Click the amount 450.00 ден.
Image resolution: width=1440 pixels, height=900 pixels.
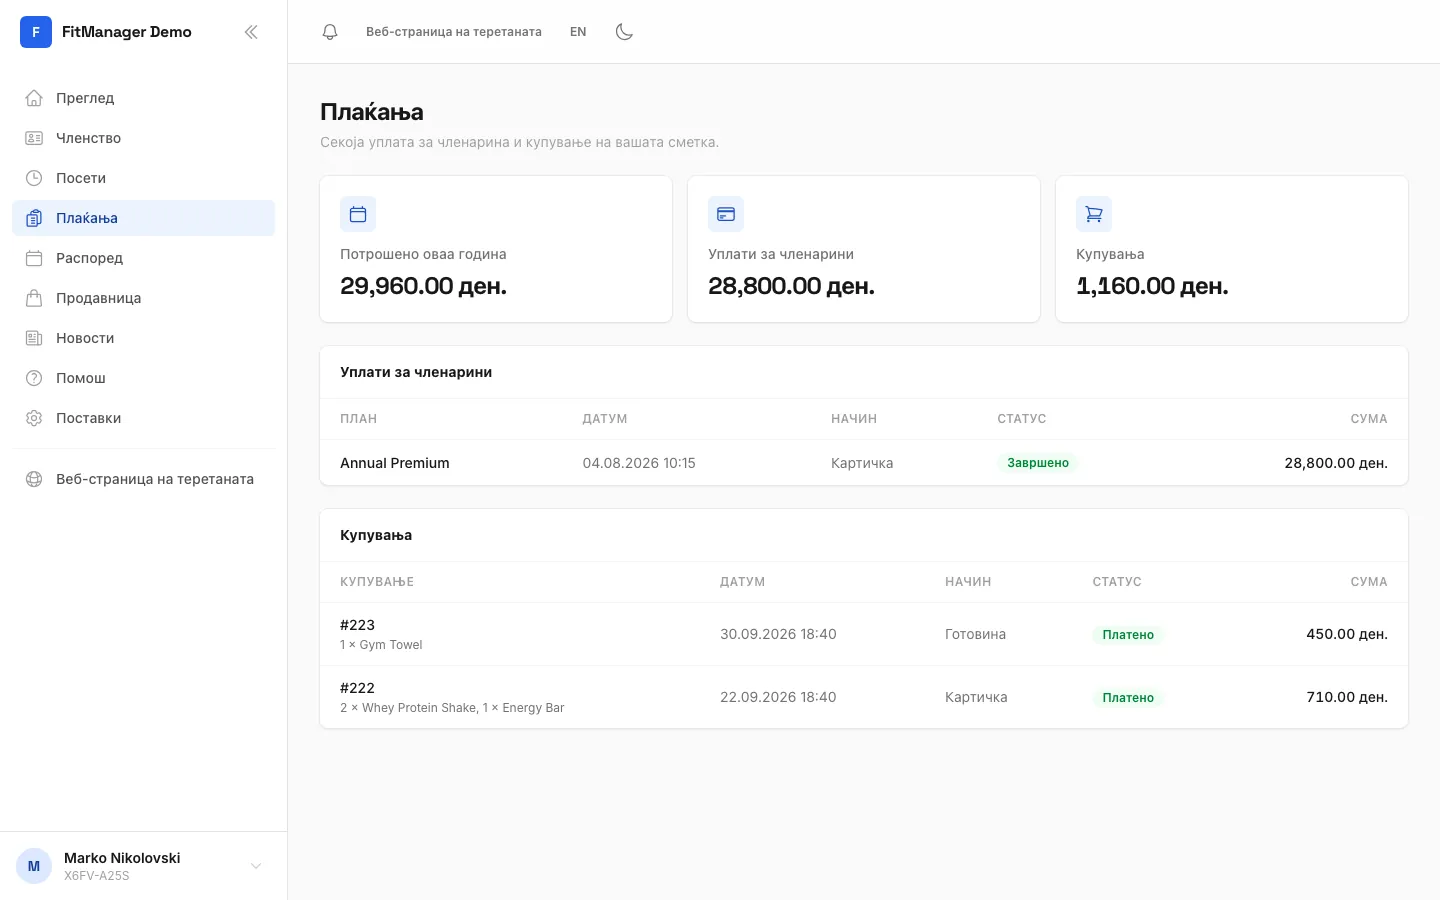tap(1347, 634)
